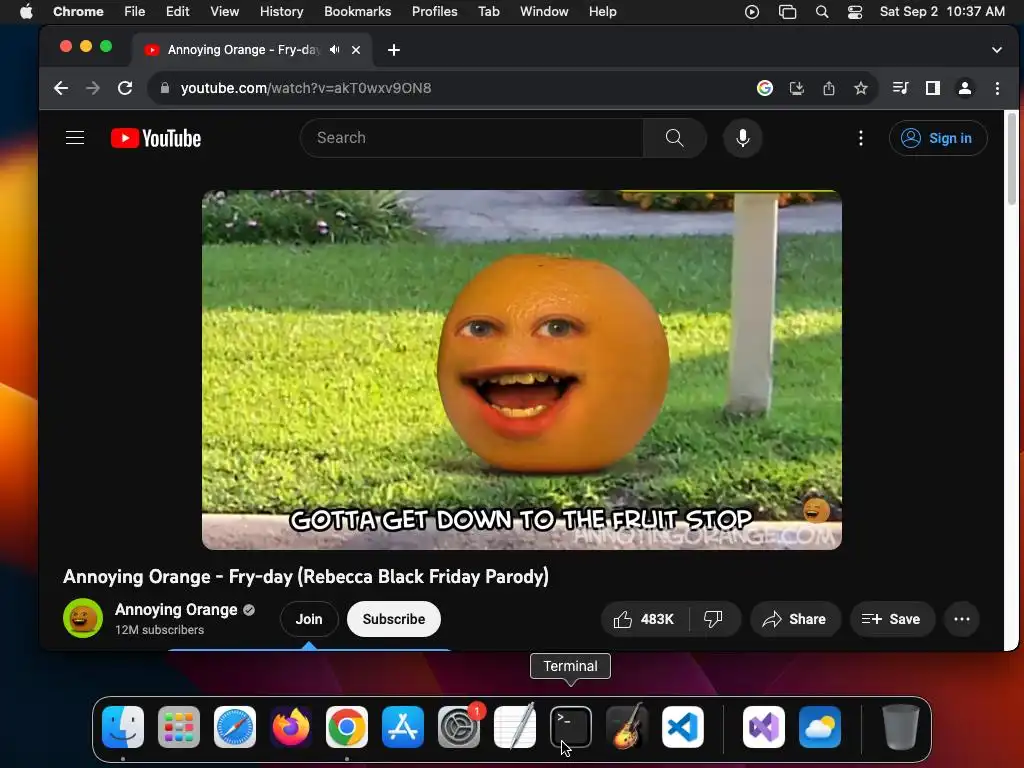Open Safari from the Dock
The image size is (1024, 768).
click(x=234, y=727)
